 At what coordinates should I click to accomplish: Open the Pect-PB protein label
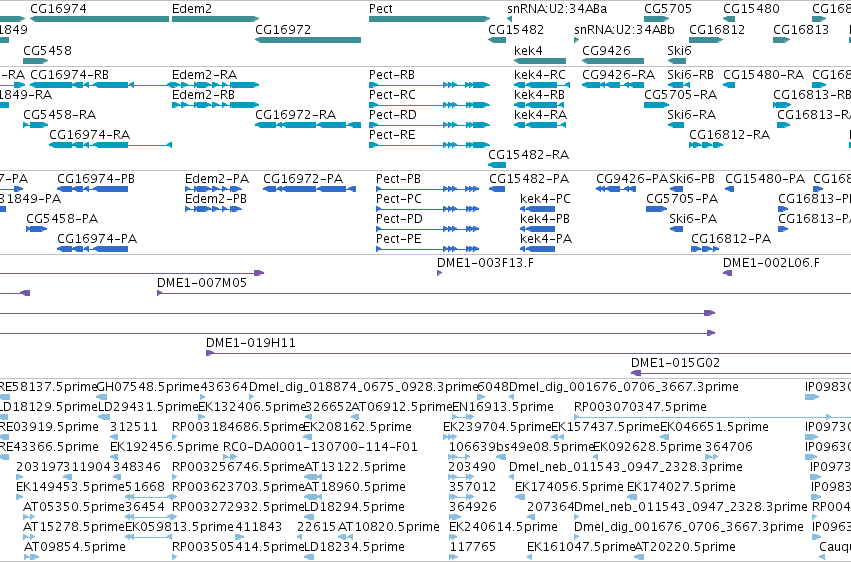(398, 178)
